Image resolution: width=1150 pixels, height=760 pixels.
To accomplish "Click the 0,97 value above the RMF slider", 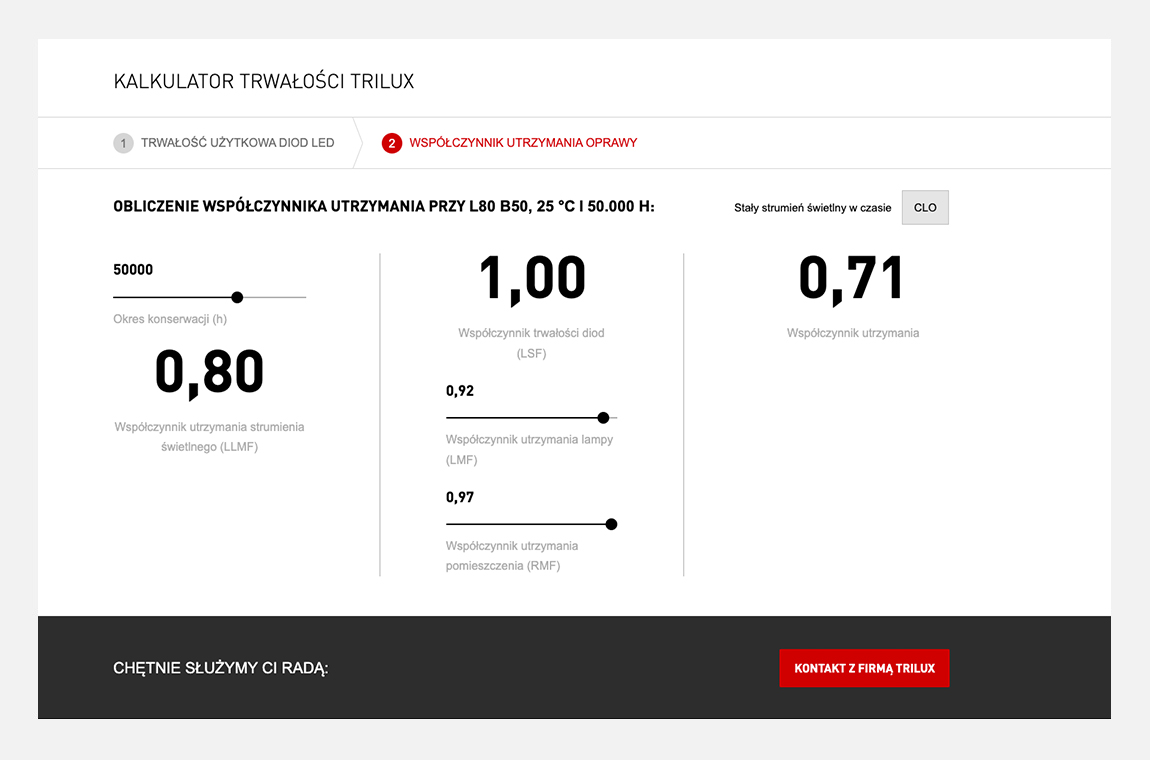I will click(460, 497).
